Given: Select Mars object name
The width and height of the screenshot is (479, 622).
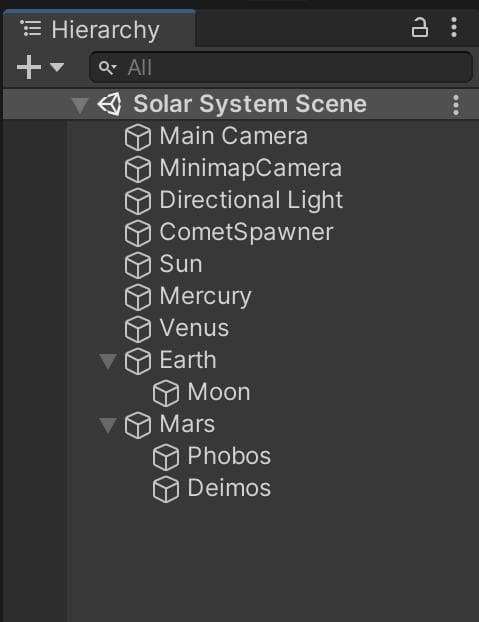Looking at the screenshot, I should [x=187, y=424].
